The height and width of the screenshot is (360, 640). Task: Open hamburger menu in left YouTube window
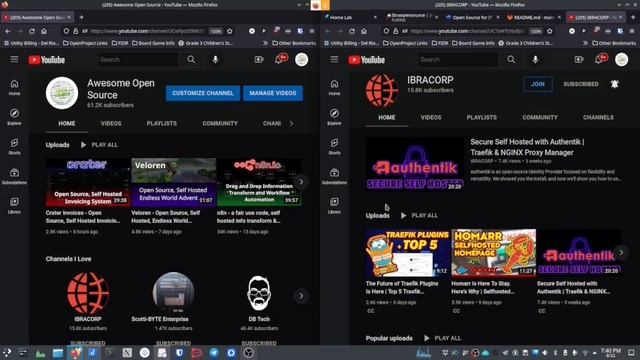(14, 60)
